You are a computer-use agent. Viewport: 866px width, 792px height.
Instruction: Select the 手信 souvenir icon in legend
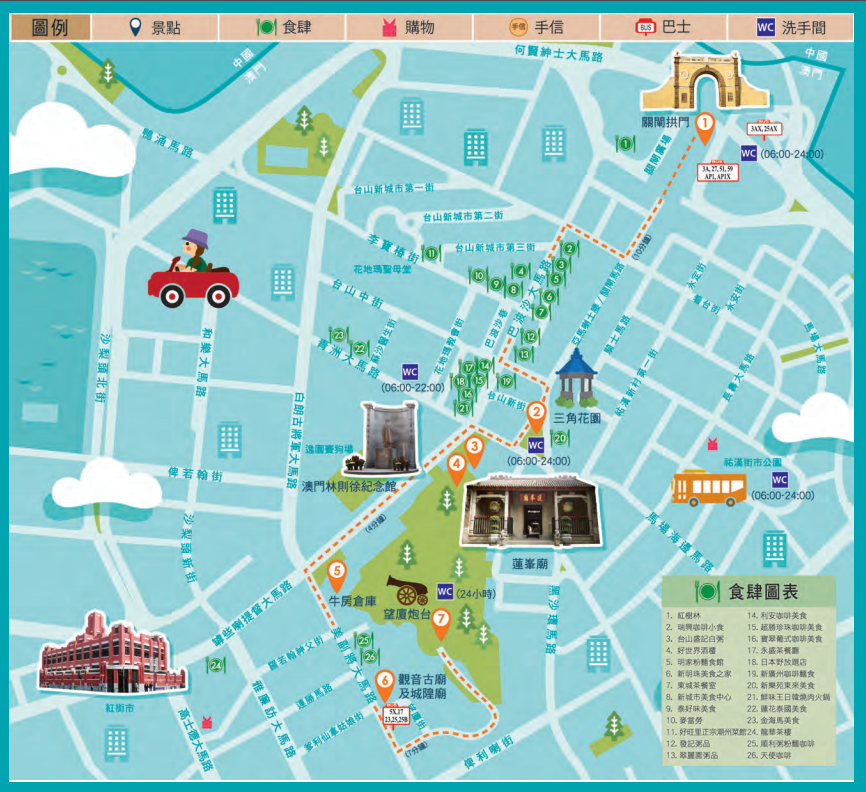(x=518, y=27)
